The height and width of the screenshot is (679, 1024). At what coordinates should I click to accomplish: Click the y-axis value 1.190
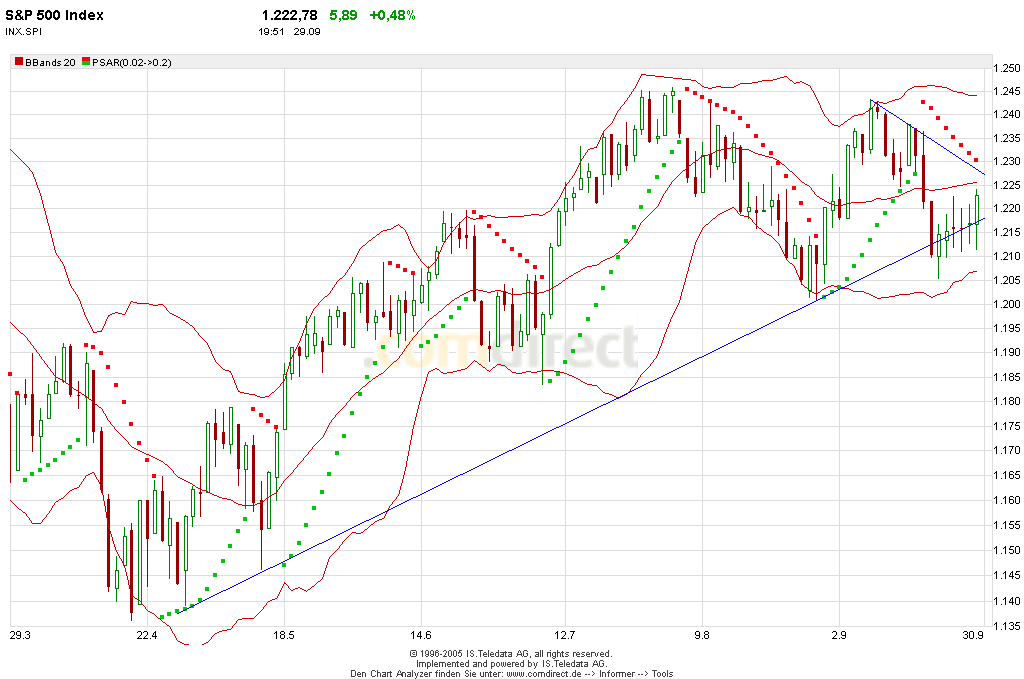click(x=1006, y=353)
